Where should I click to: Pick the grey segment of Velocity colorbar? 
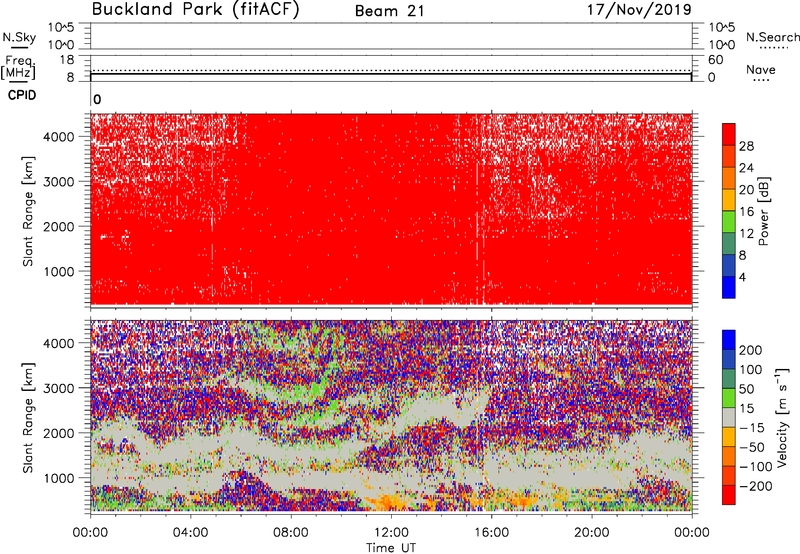click(729, 417)
